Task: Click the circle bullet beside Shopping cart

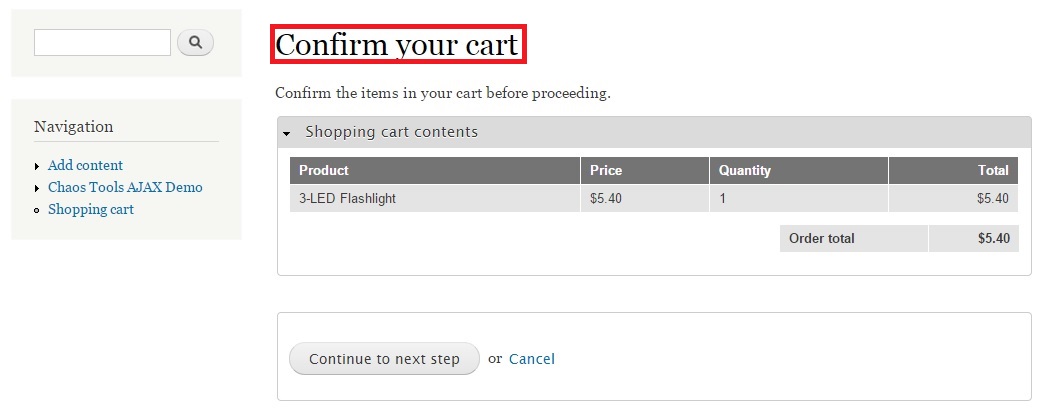Action: (x=37, y=210)
